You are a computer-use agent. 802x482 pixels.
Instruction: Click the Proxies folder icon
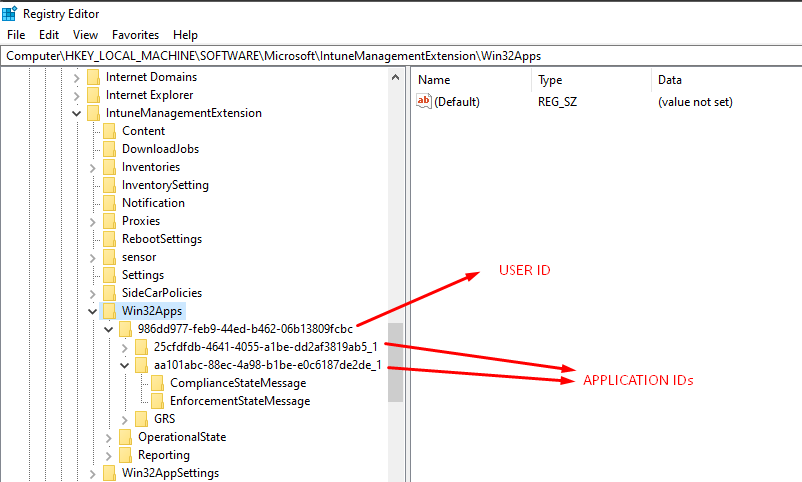[109, 221]
